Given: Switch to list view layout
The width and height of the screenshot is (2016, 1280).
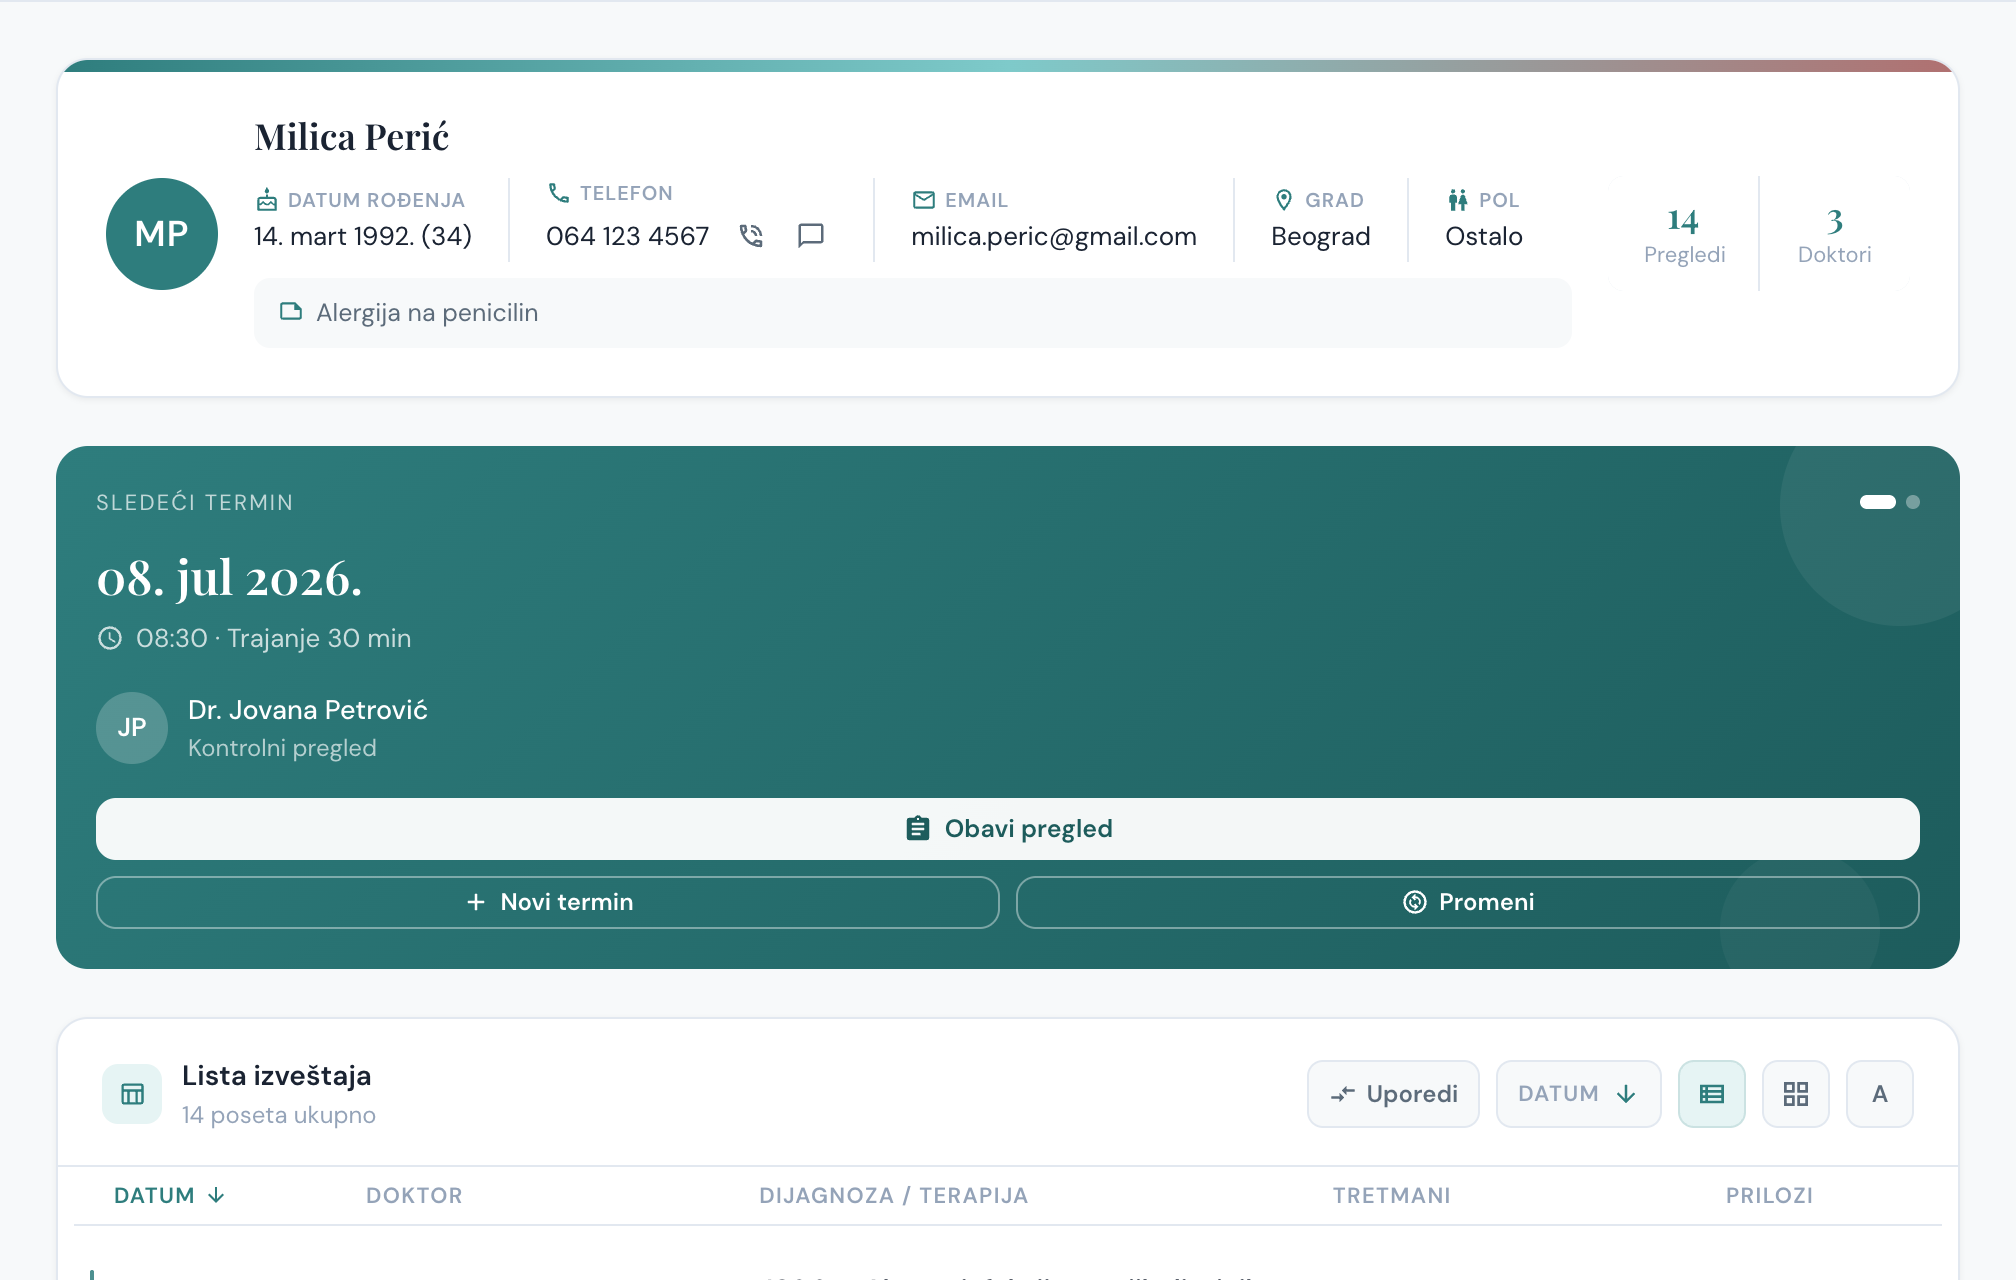Looking at the screenshot, I should coord(1712,1094).
